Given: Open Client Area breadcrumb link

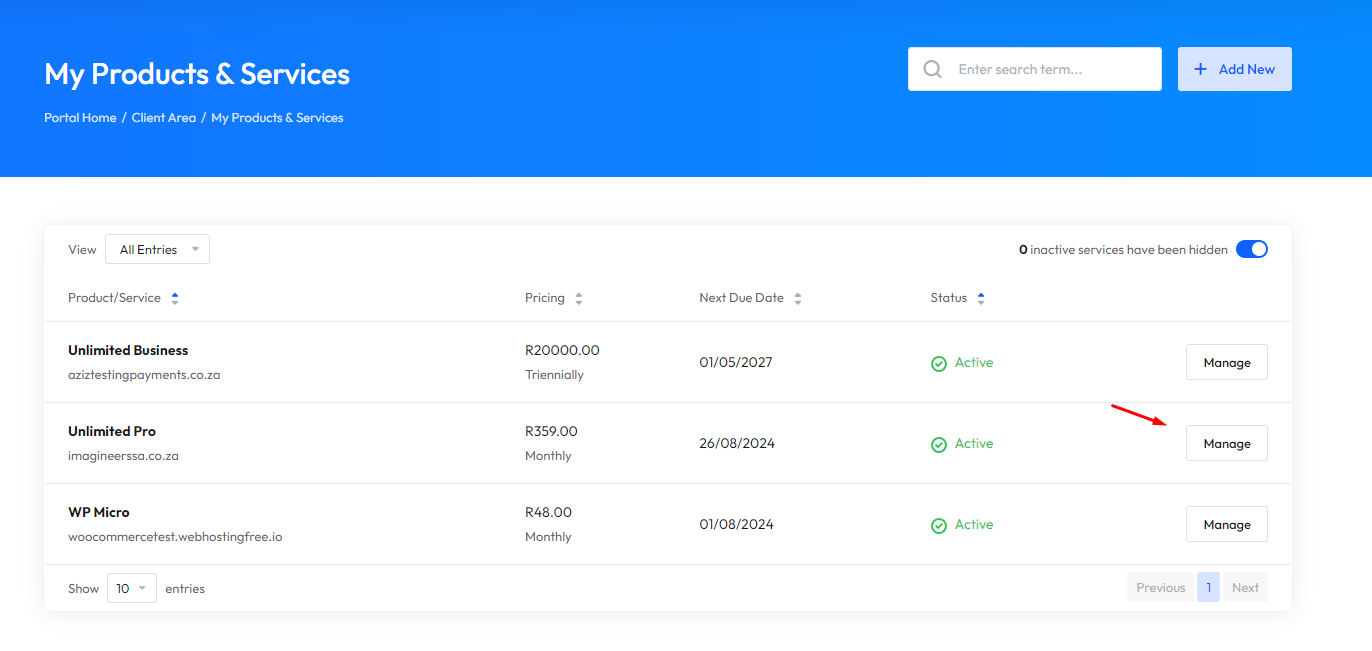Looking at the screenshot, I should coord(164,118).
